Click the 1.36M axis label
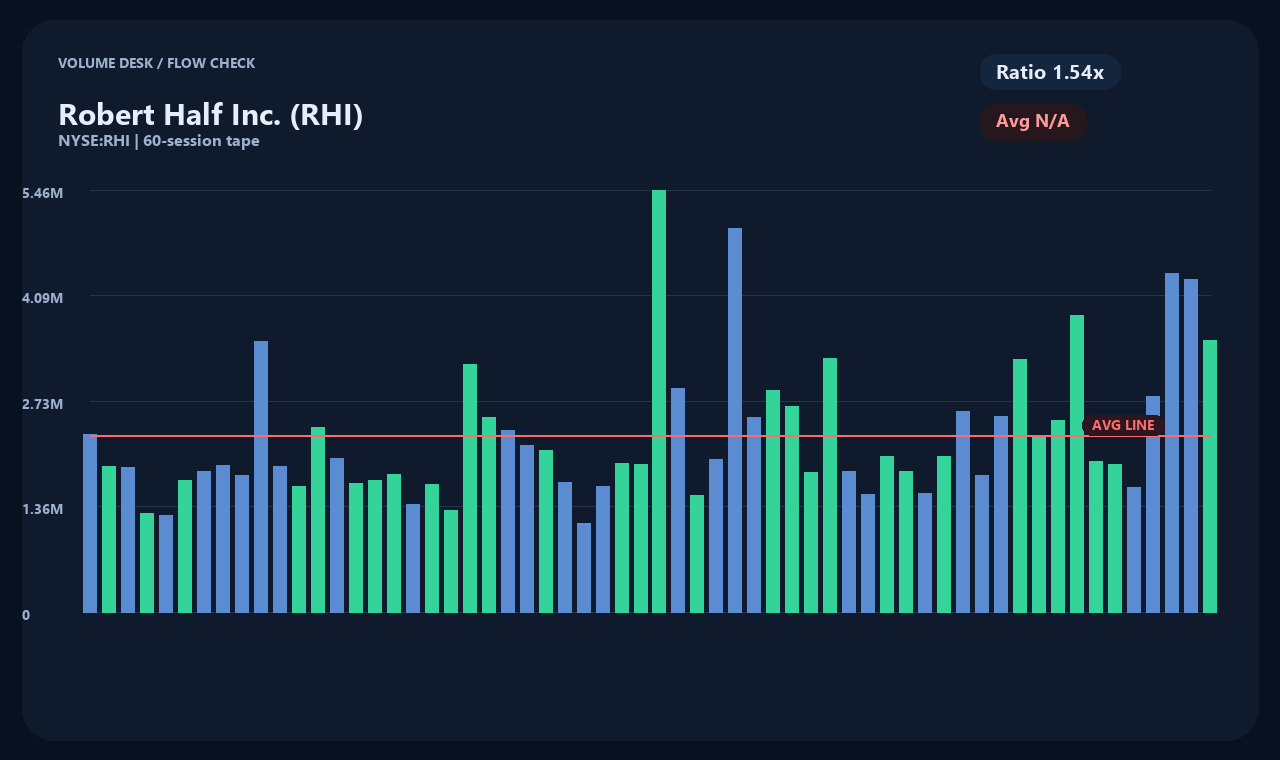 click(x=43, y=509)
